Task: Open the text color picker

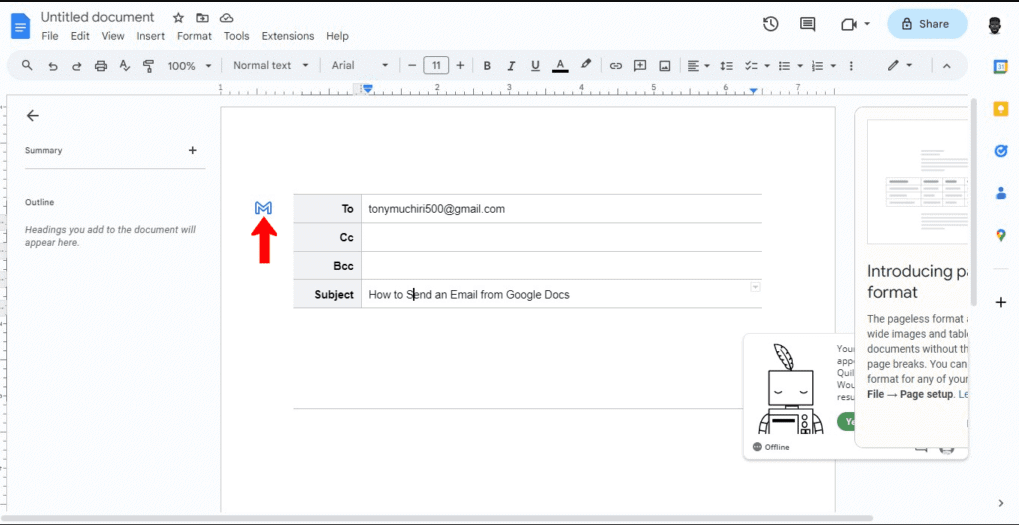Action: pos(560,66)
